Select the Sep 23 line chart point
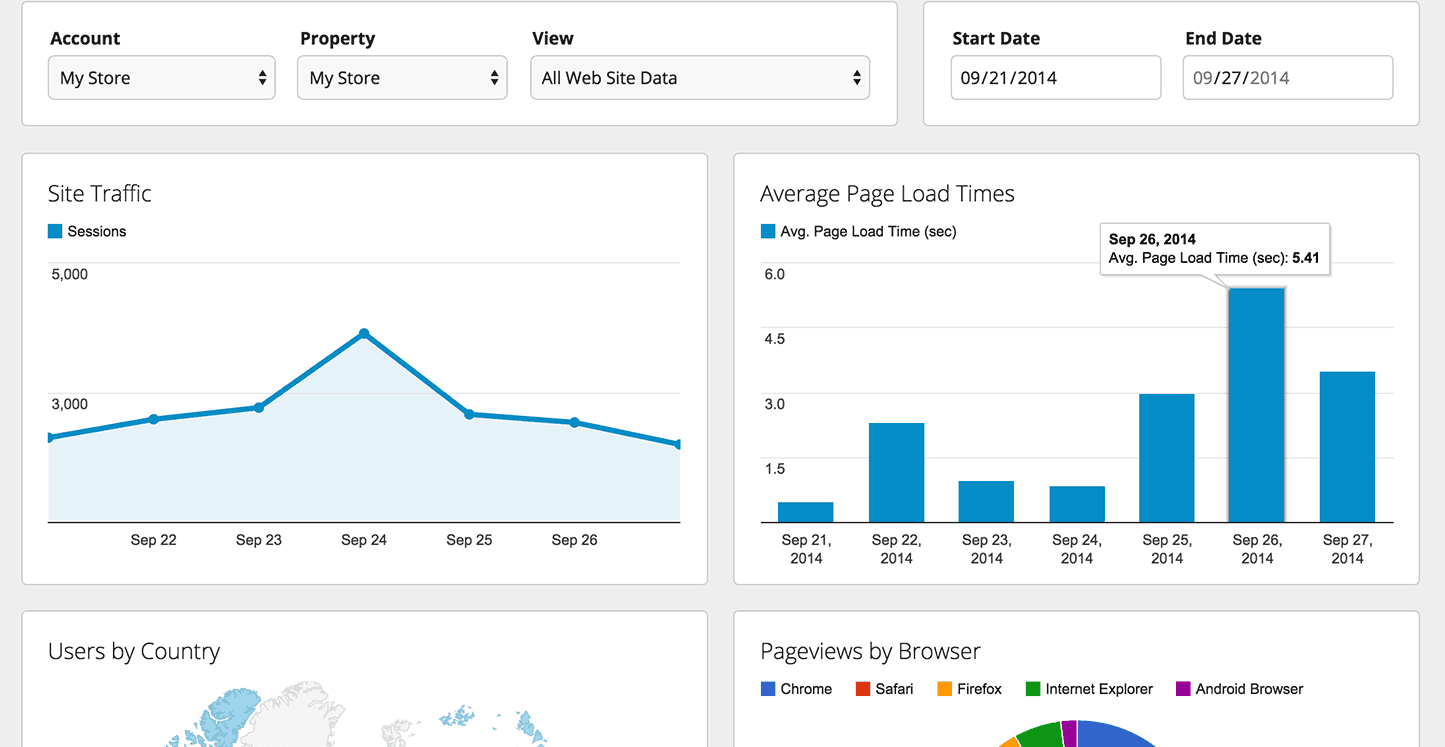Image resolution: width=1445 pixels, height=747 pixels. (x=259, y=407)
